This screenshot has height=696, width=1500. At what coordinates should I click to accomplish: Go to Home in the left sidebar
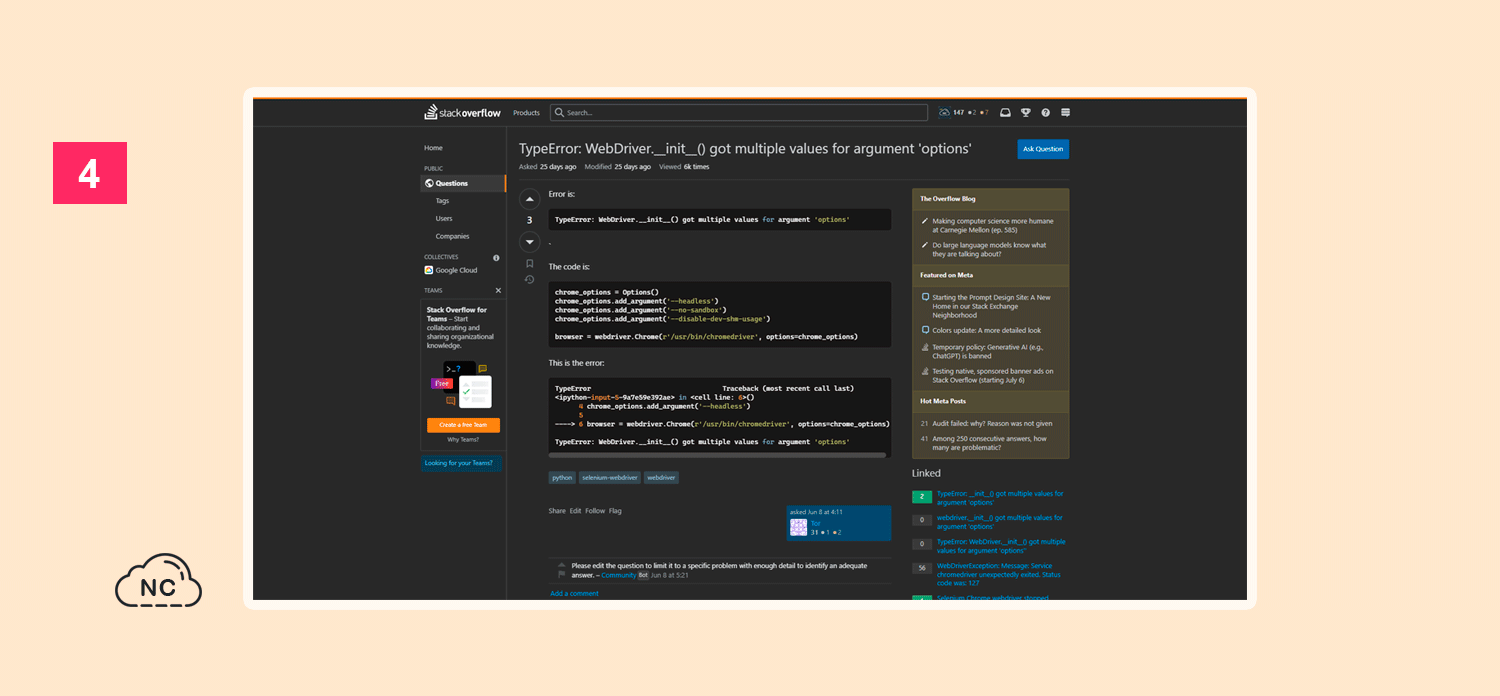pyautogui.click(x=433, y=148)
